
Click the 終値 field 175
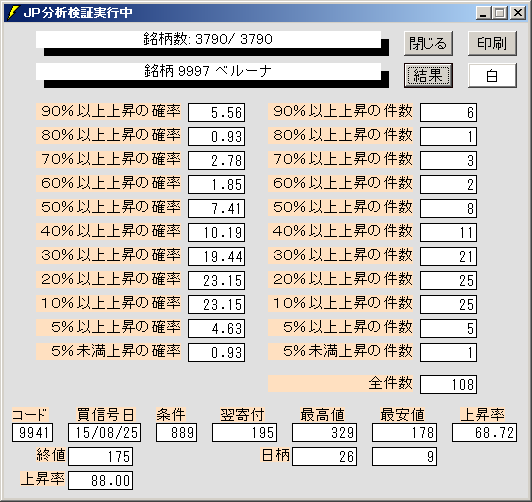click(x=100, y=457)
